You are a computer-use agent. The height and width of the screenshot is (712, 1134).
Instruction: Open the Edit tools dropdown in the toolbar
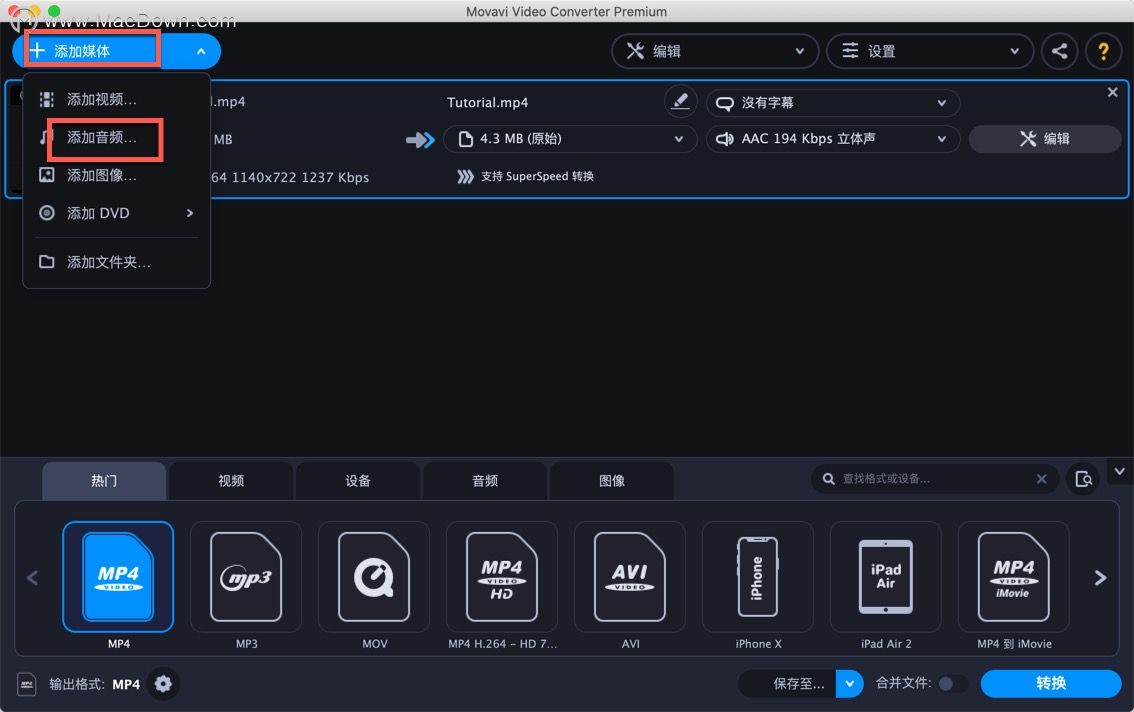click(715, 51)
